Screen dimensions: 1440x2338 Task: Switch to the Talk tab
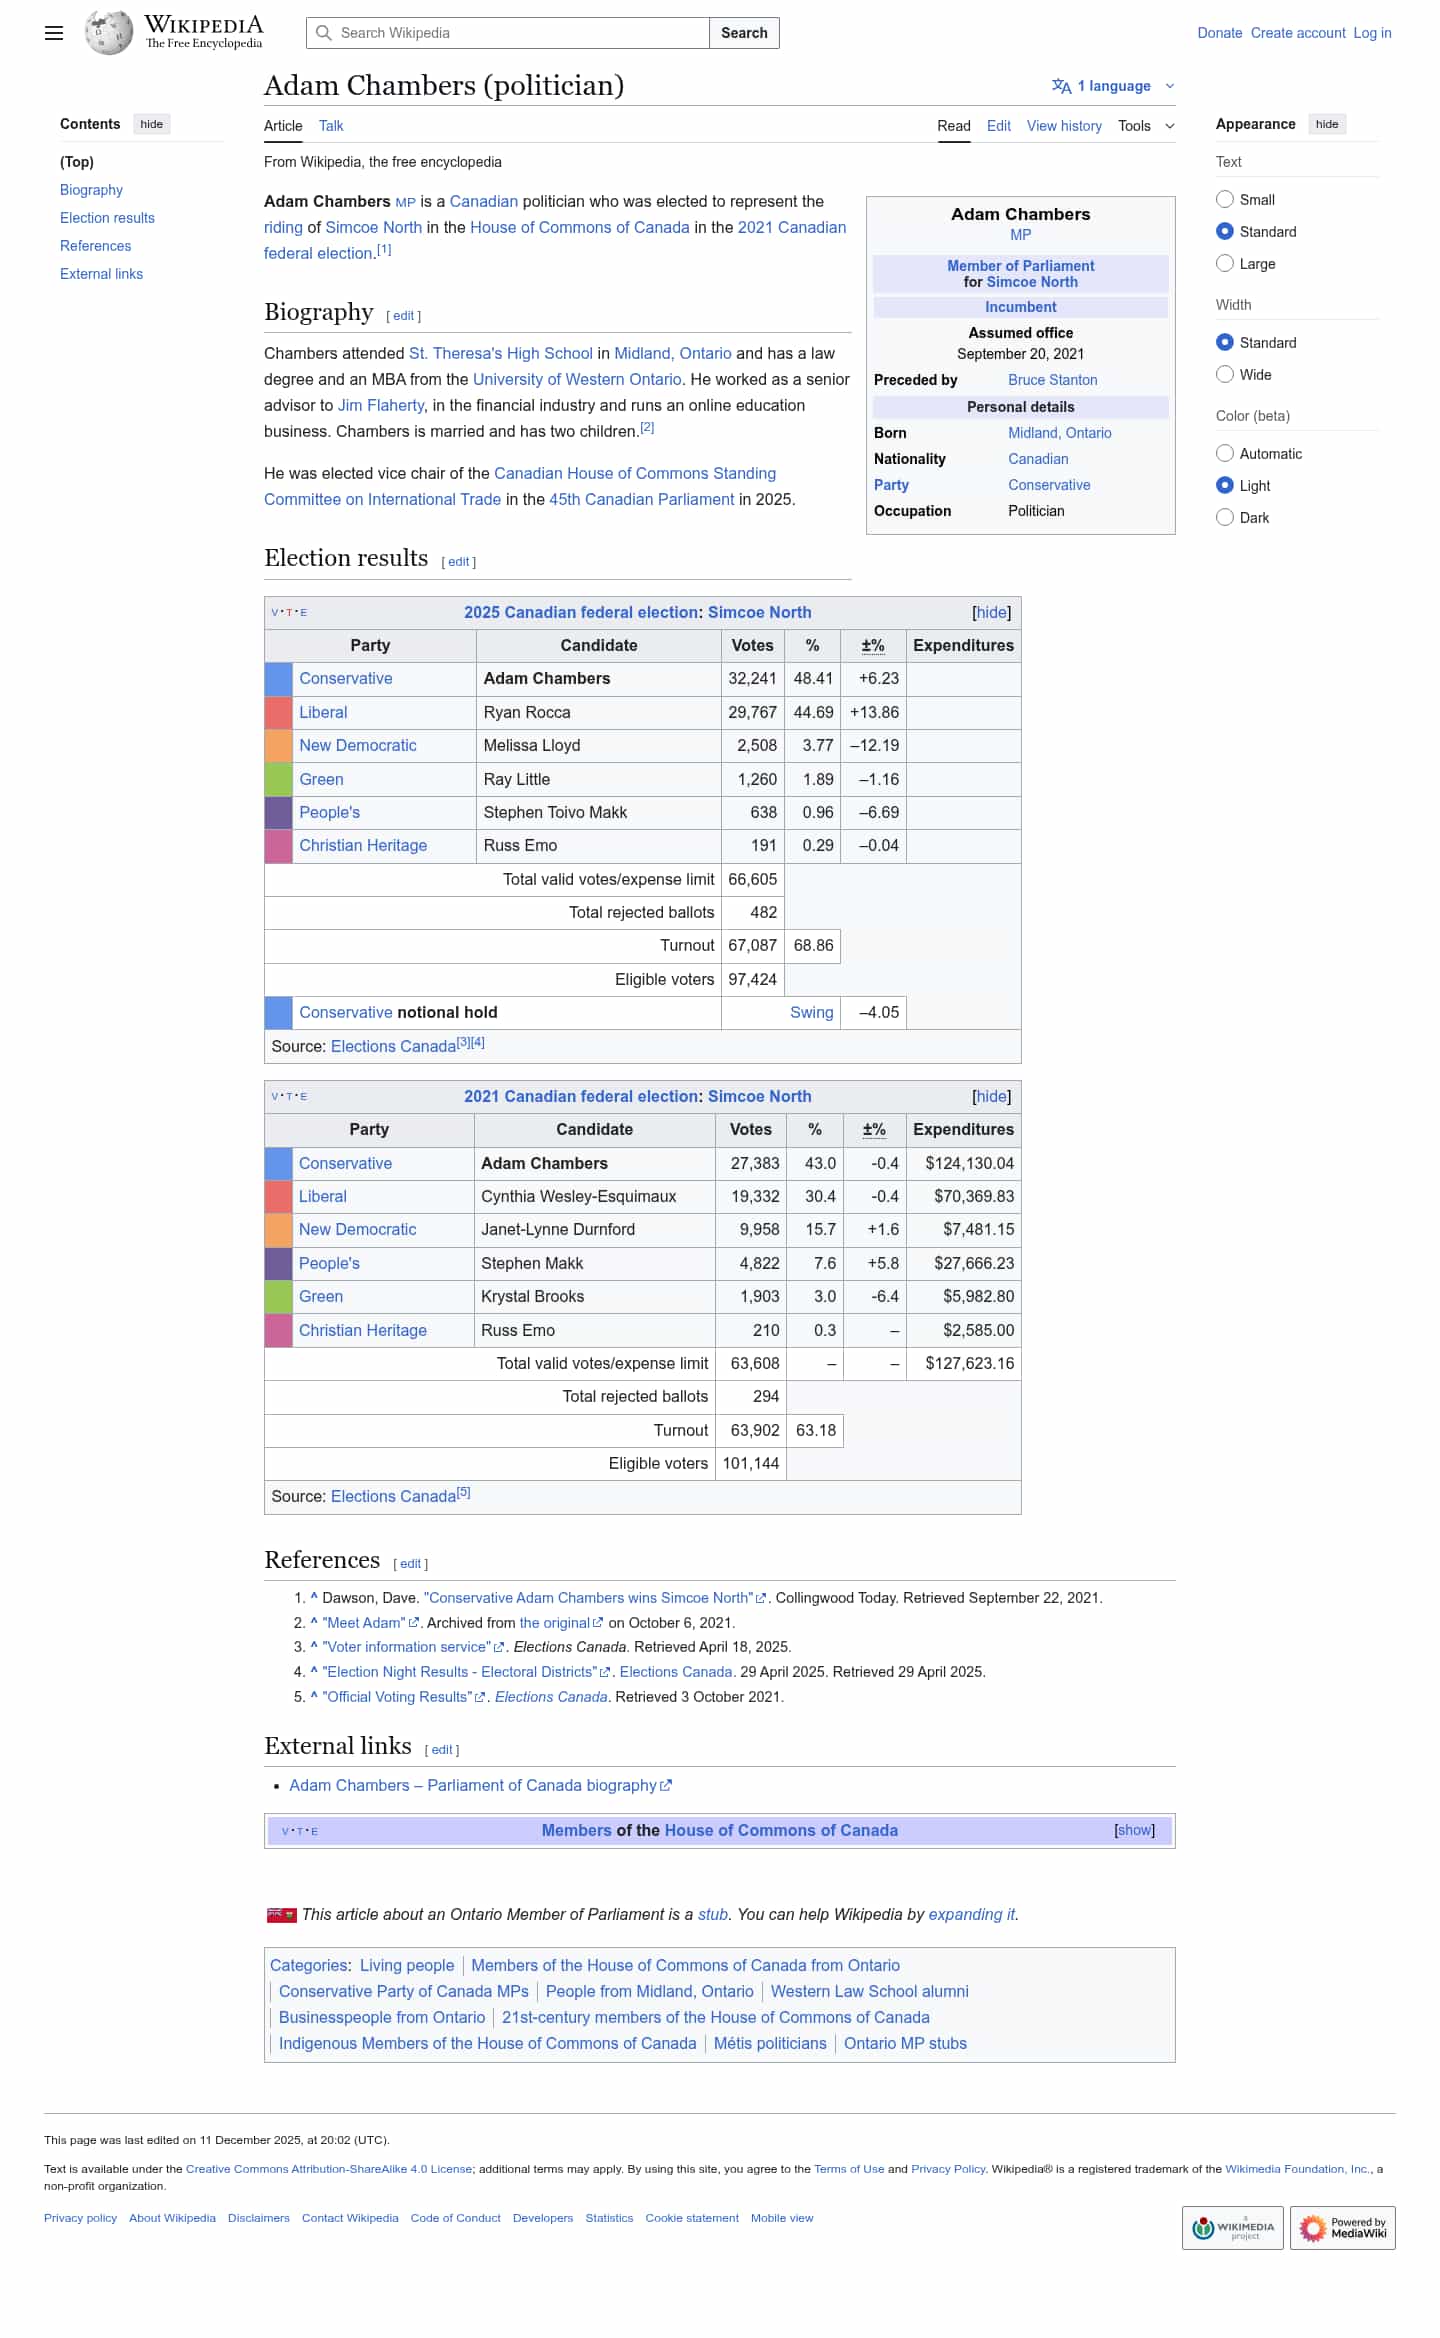click(x=331, y=126)
